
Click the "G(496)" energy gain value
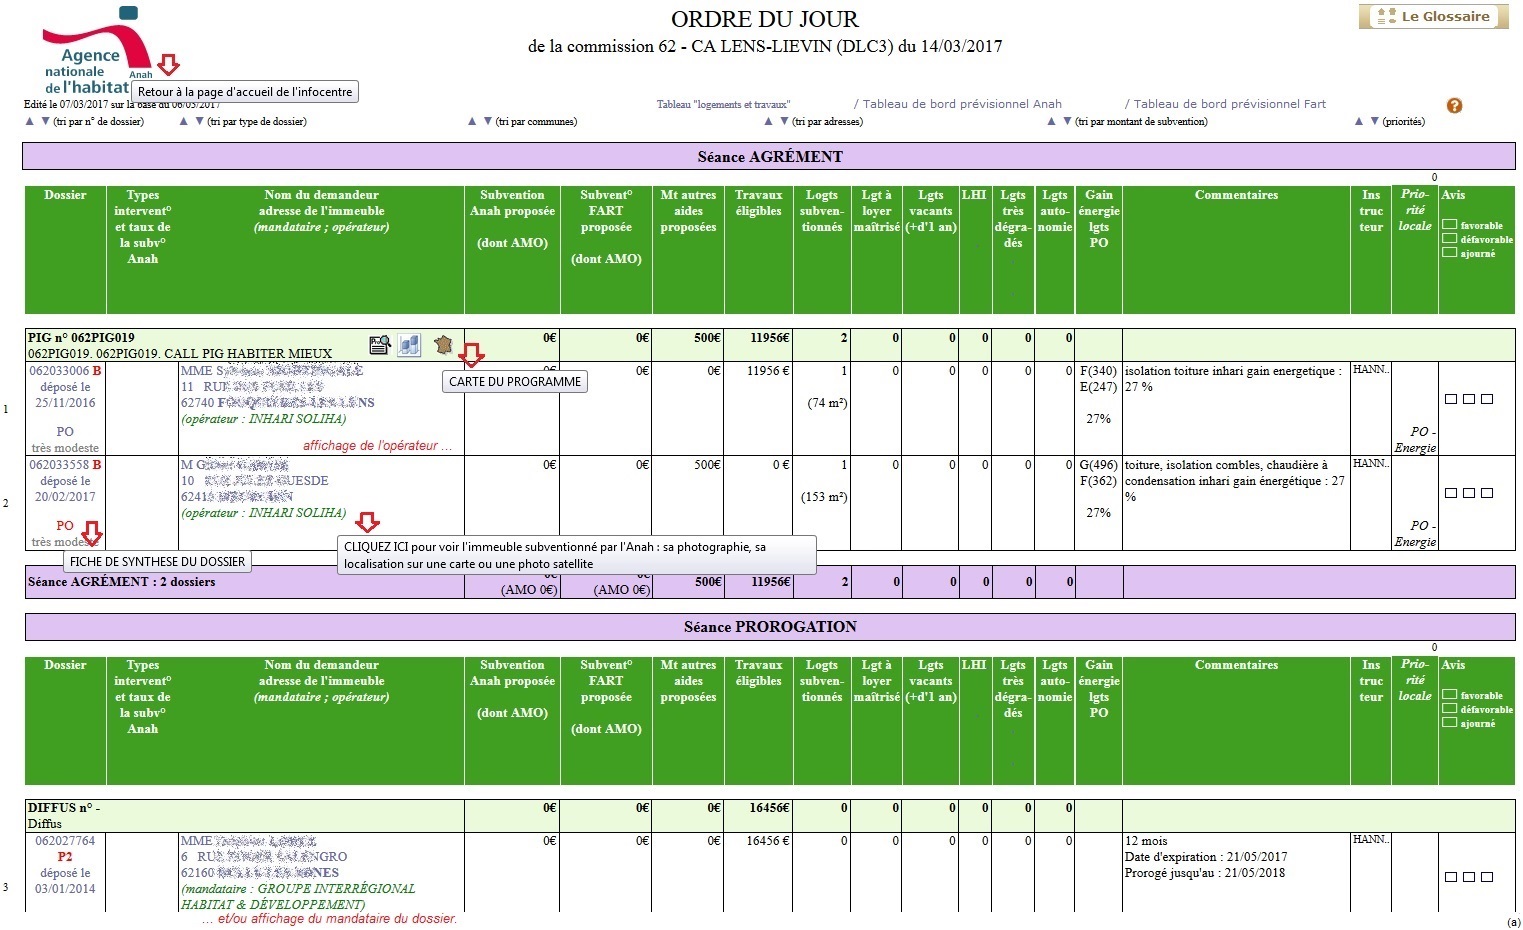click(1098, 465)
